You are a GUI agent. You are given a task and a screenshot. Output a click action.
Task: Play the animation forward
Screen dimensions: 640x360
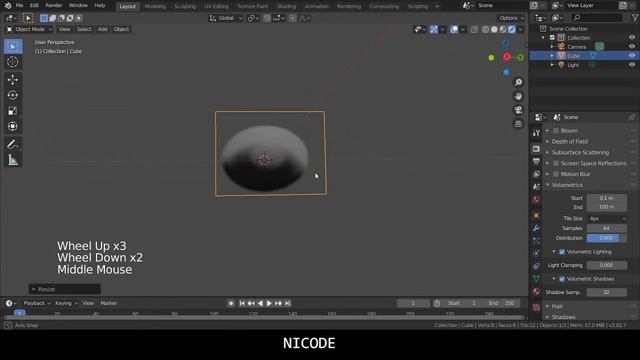[x=269, y=303]
